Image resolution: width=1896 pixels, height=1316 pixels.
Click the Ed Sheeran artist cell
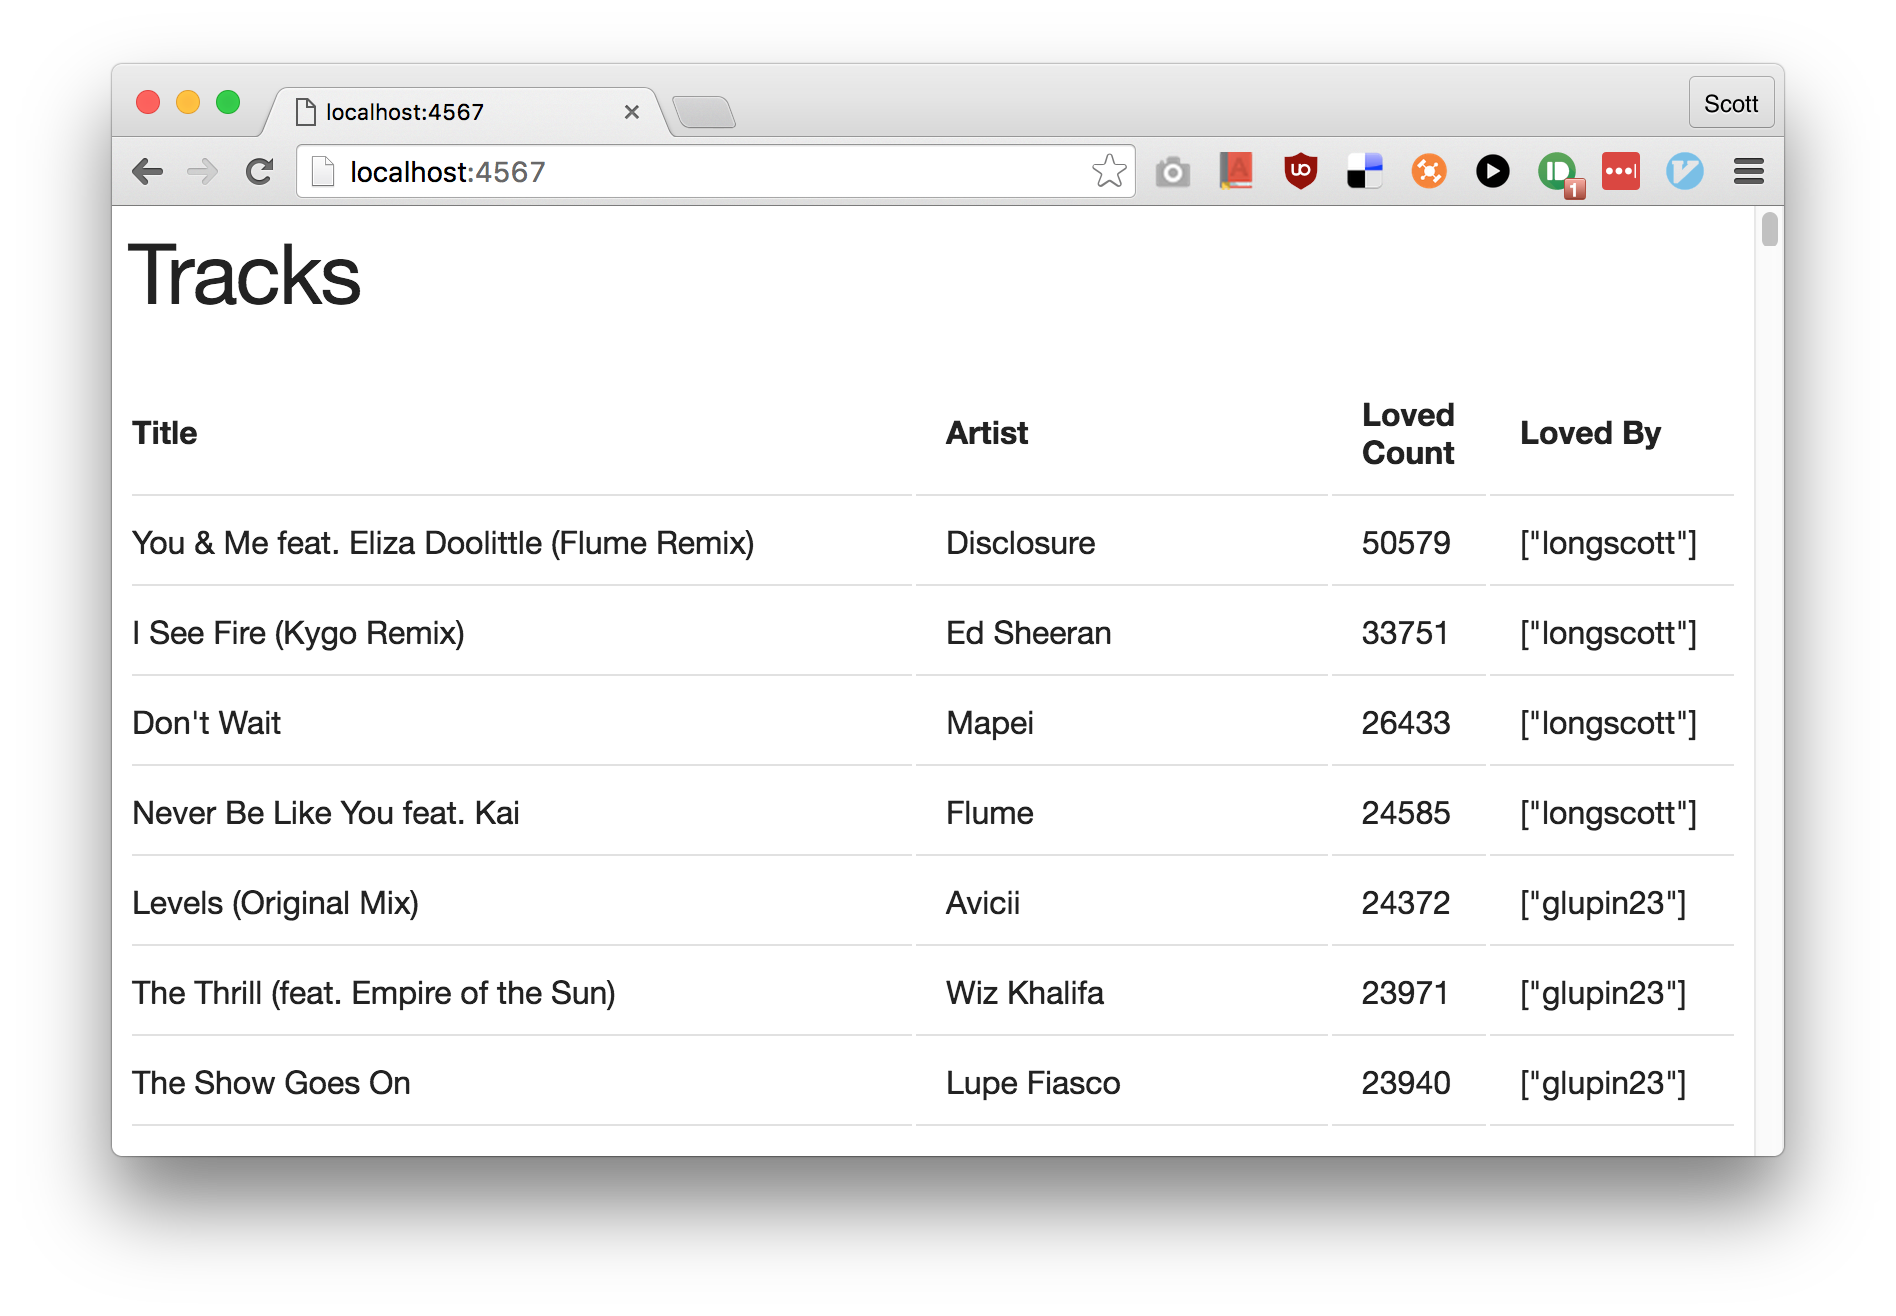[x=1028, y=633]
